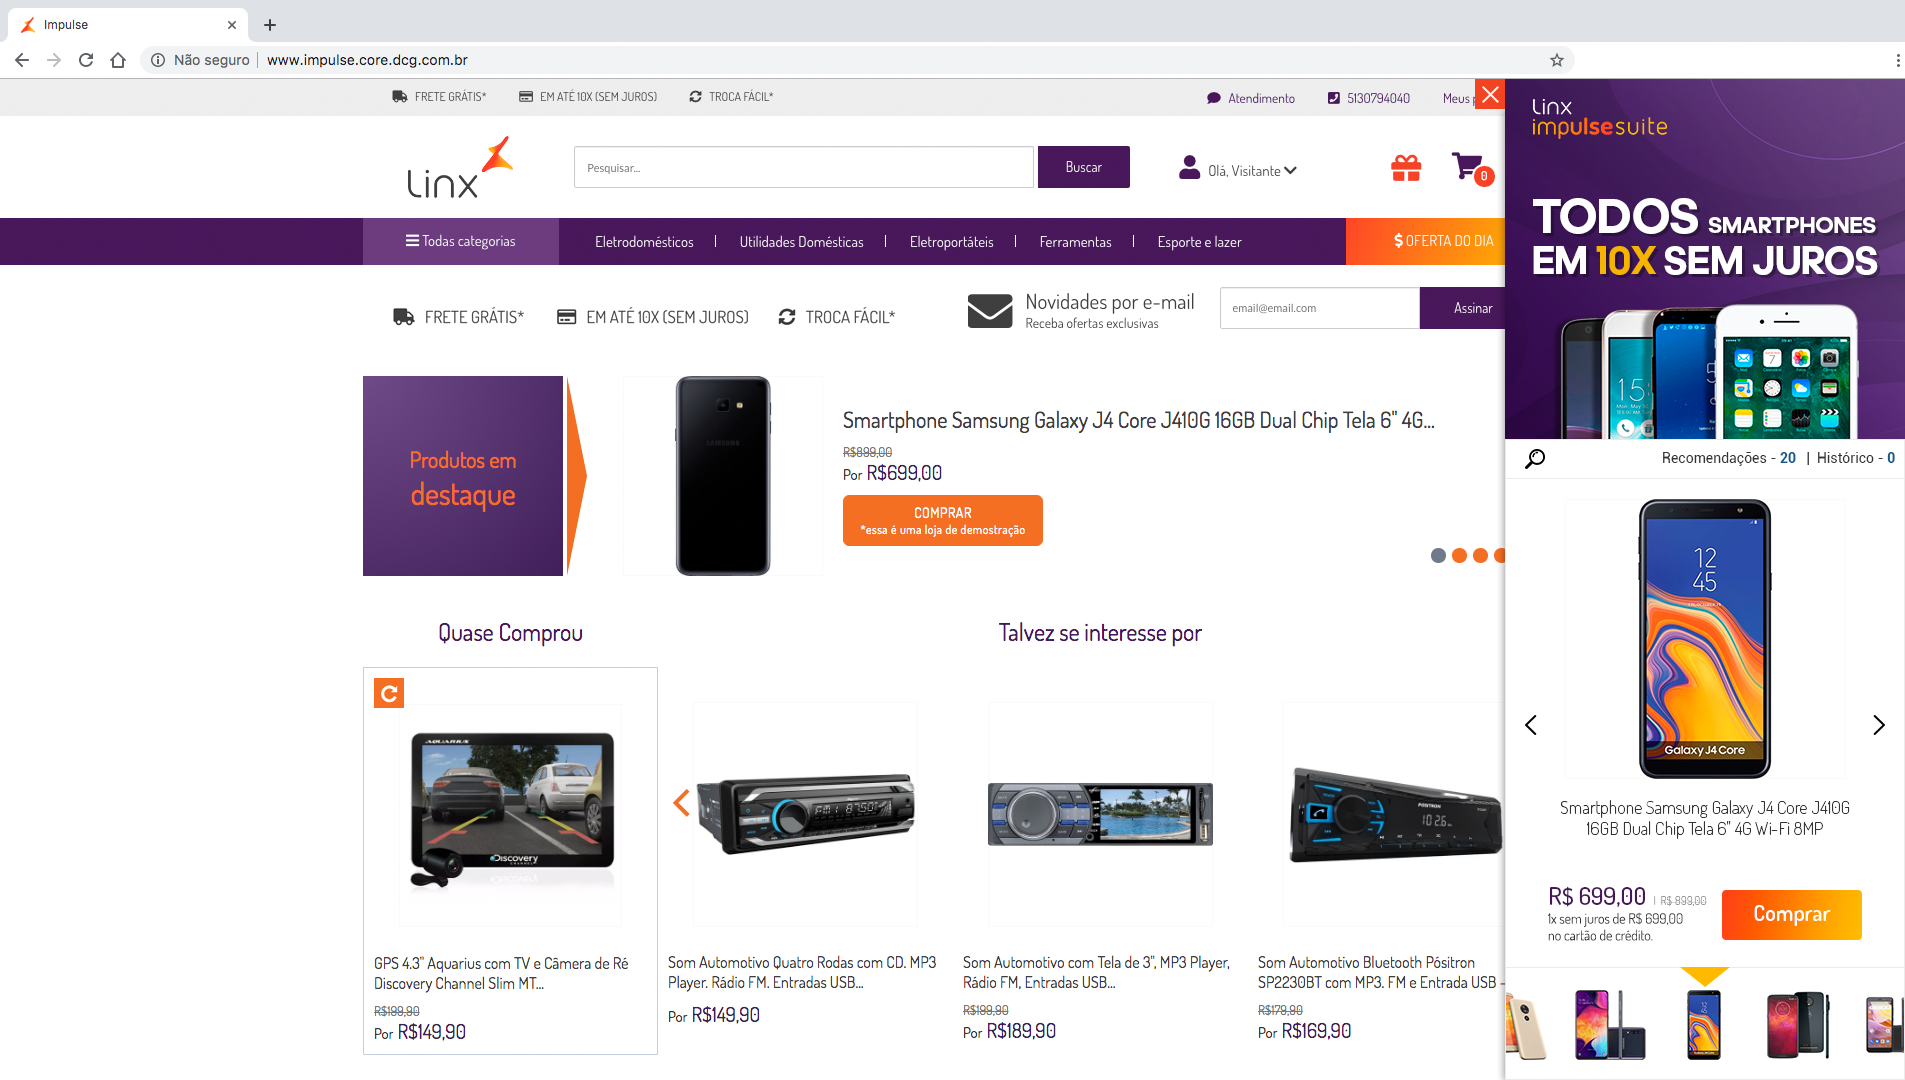The width and height of the screenshot is (1905, 1080).
Task: Click the user avatar icon
Action: click(x=1189, y=168)
